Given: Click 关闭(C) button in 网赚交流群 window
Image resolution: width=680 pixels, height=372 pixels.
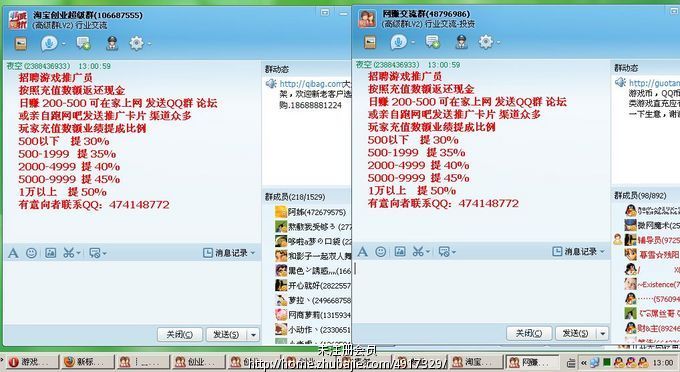Looking at the screenshot, I should 529,333.
